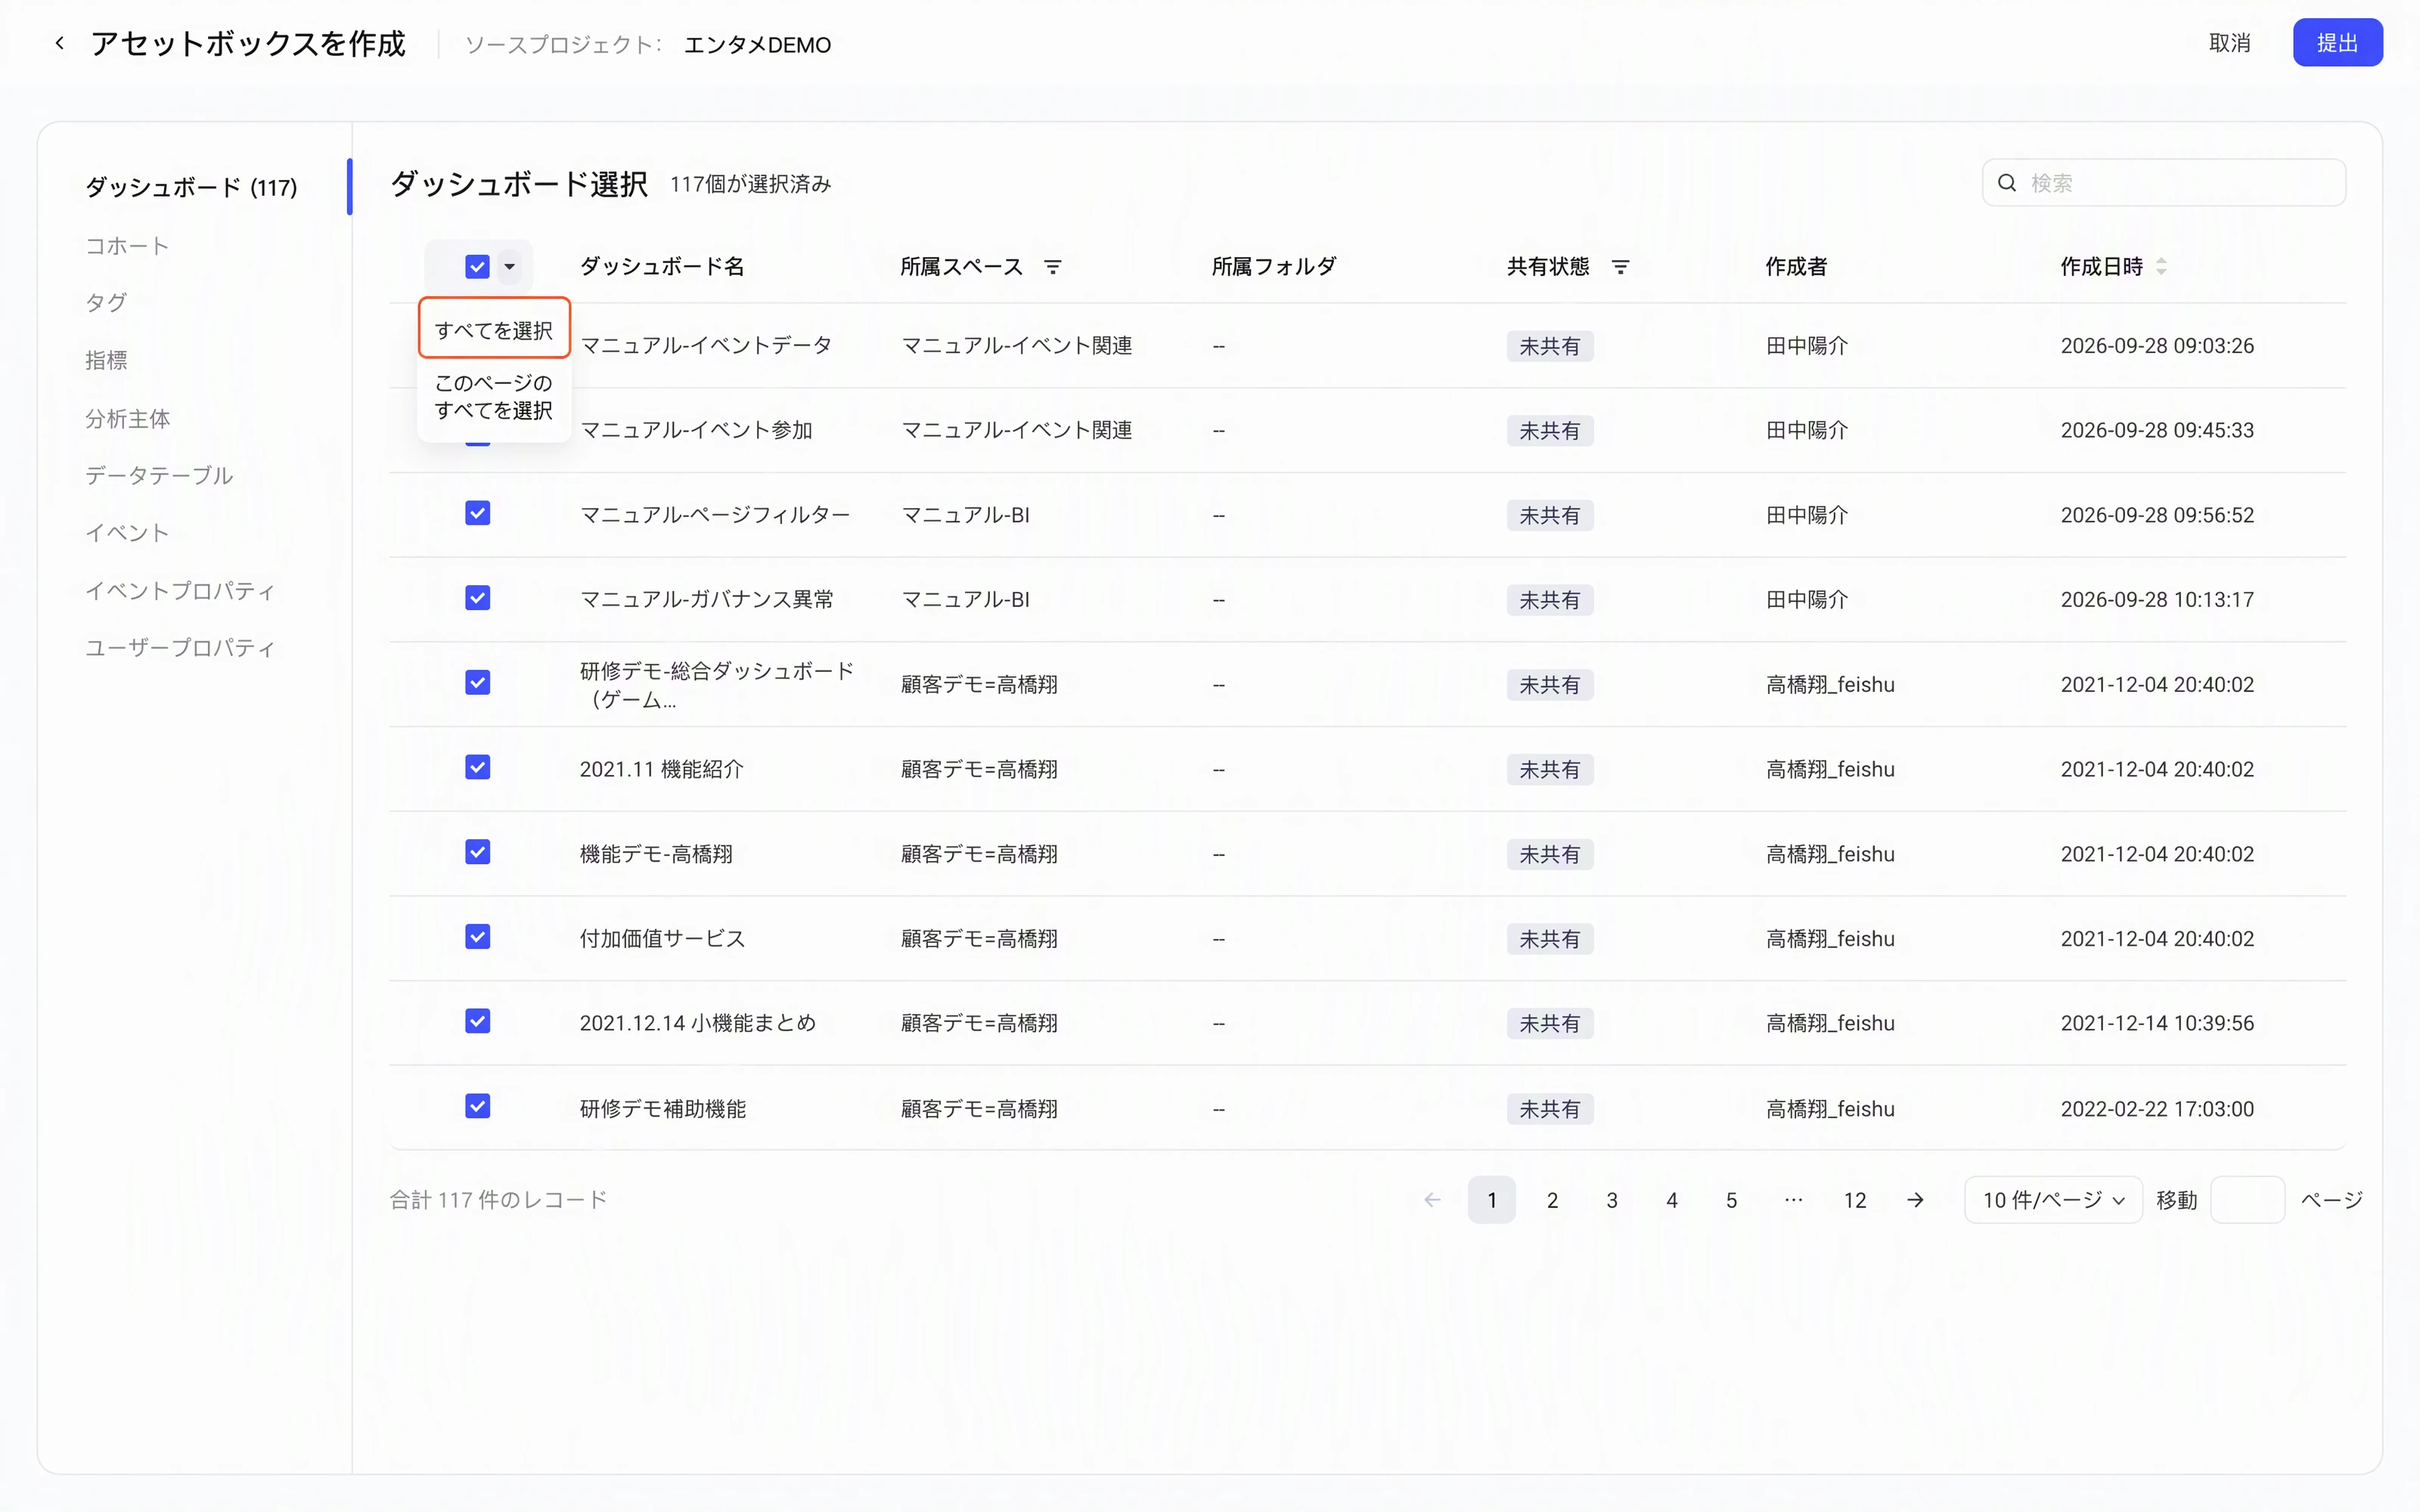Click the pagination ellipsis to jump pages
This screenshot has height=1512, width=2420.
pyautogui.click(x=1793, y=1200)
